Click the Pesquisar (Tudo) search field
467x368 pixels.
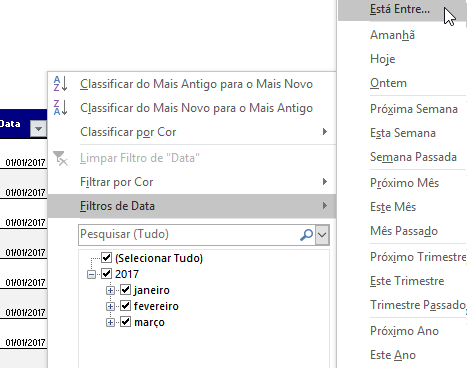click(x=189, y=235)
